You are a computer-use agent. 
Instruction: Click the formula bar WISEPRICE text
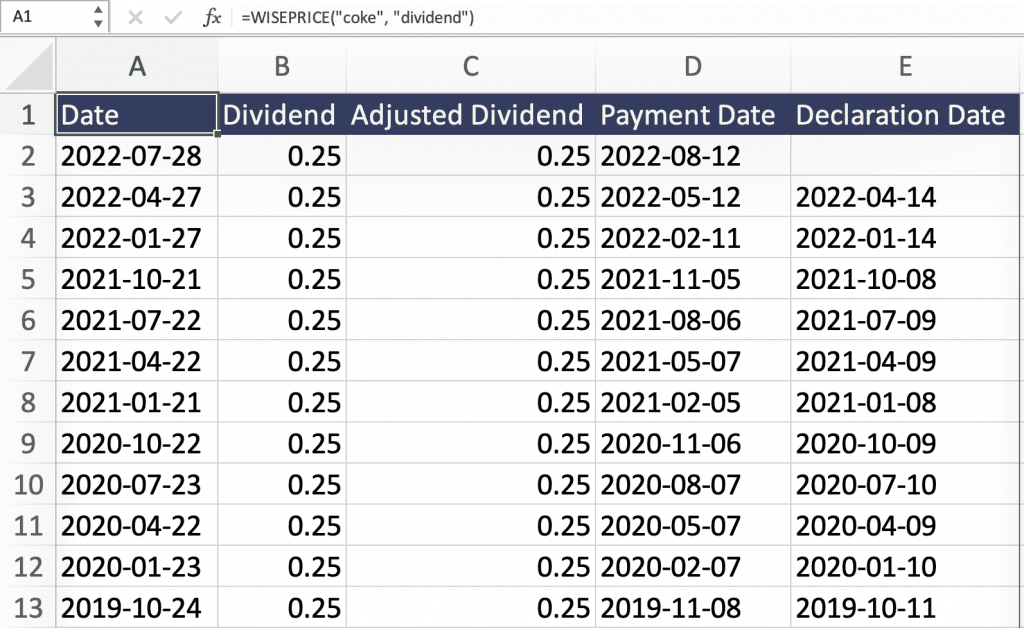point(357,18)
